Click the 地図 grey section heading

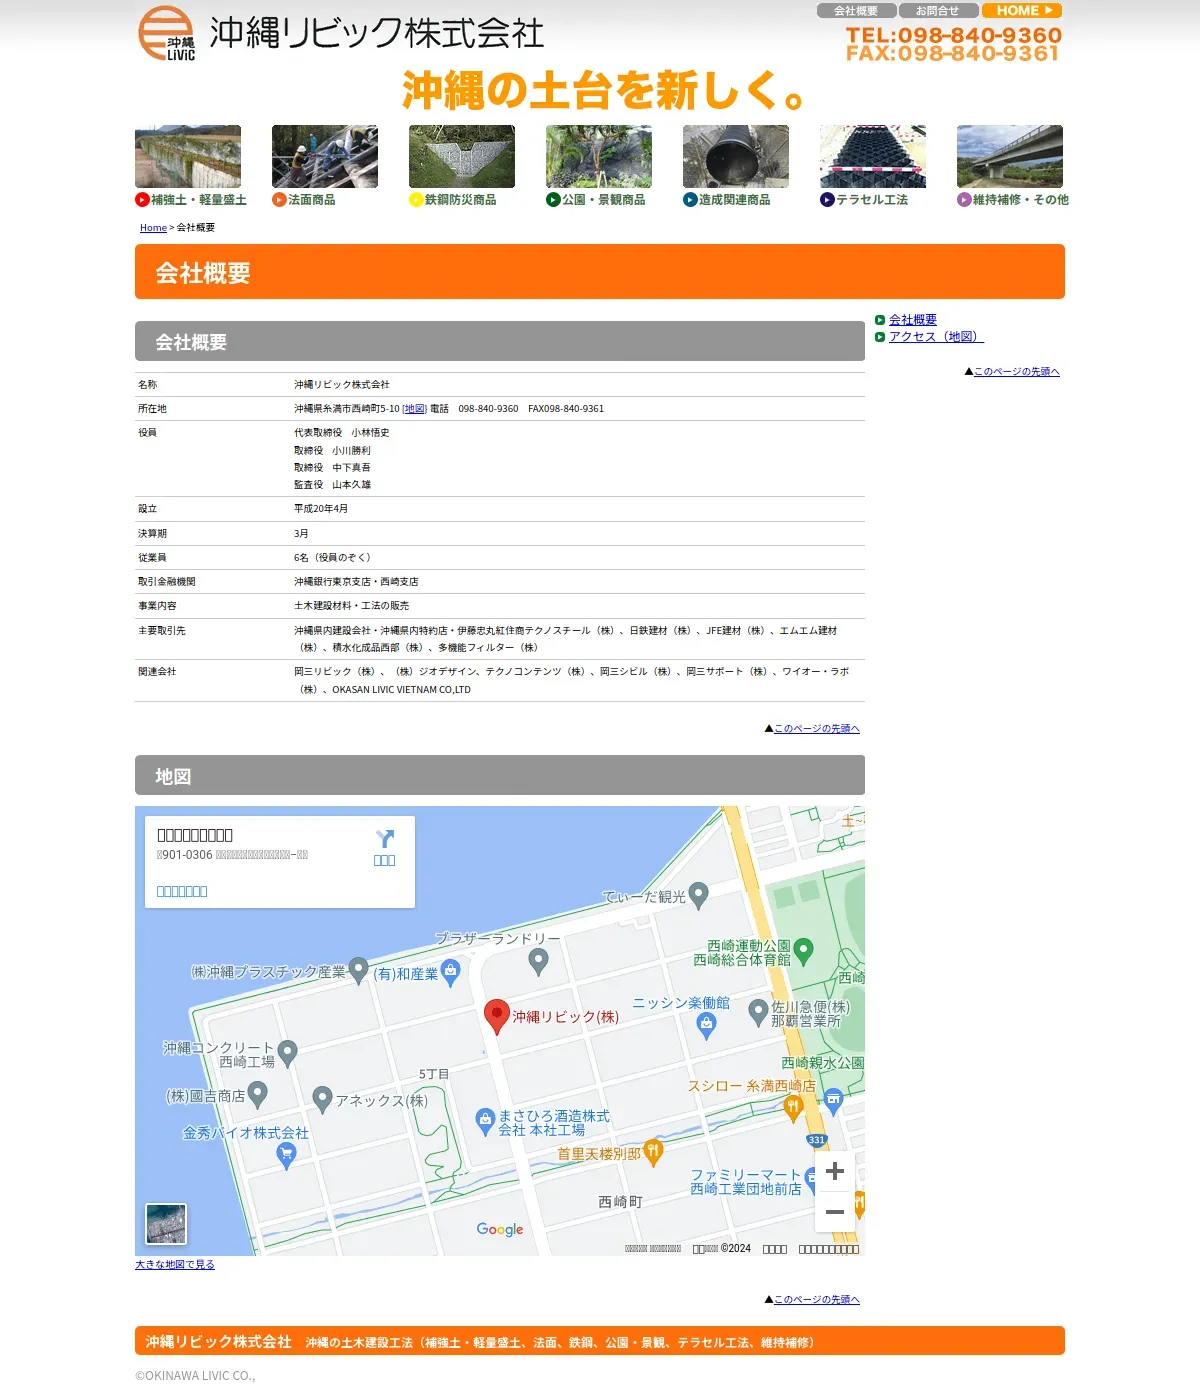tap(500, 775)
